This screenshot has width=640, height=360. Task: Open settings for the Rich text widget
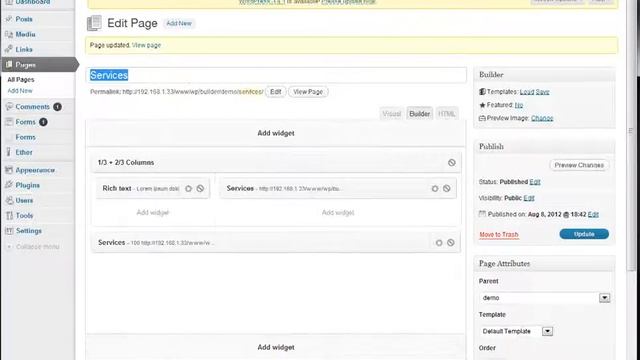[189, 189]
